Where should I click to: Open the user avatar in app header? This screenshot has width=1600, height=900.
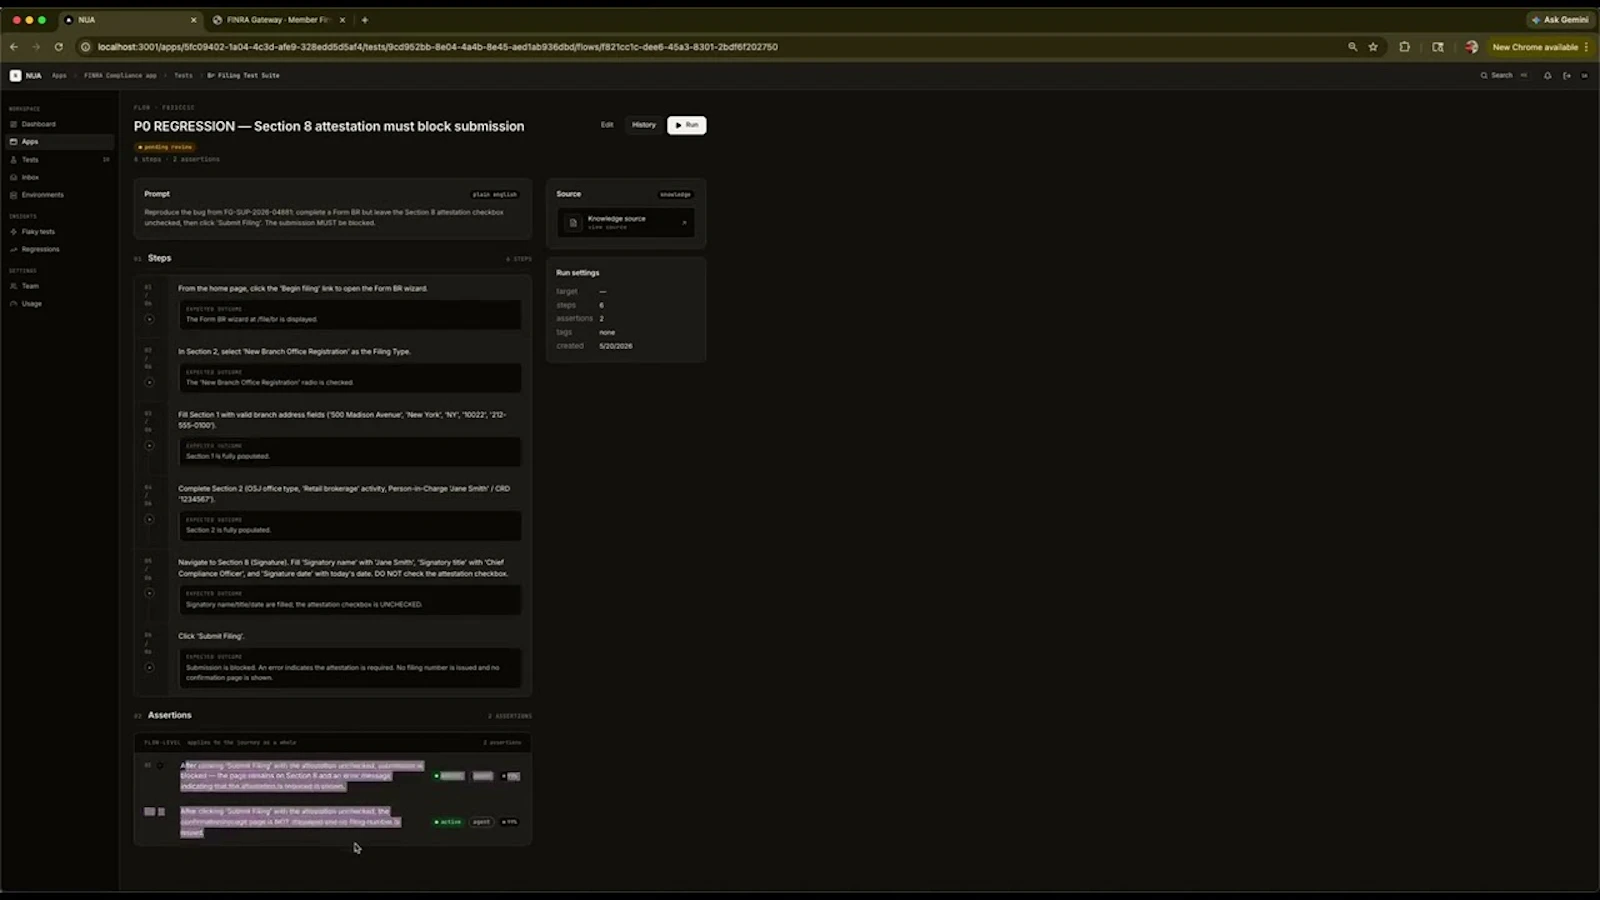pyautogui.click(x=1584, y=75)
